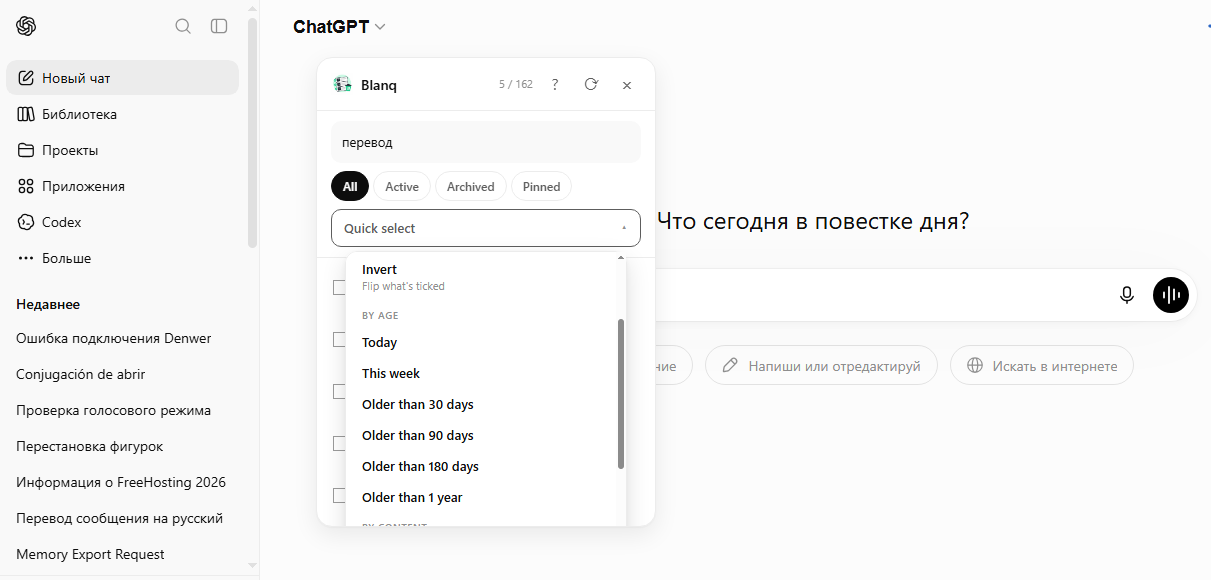The height and width of the screenshot is (580, 1211).
Task: Select the All filter tab
Action: click(350, 186)
